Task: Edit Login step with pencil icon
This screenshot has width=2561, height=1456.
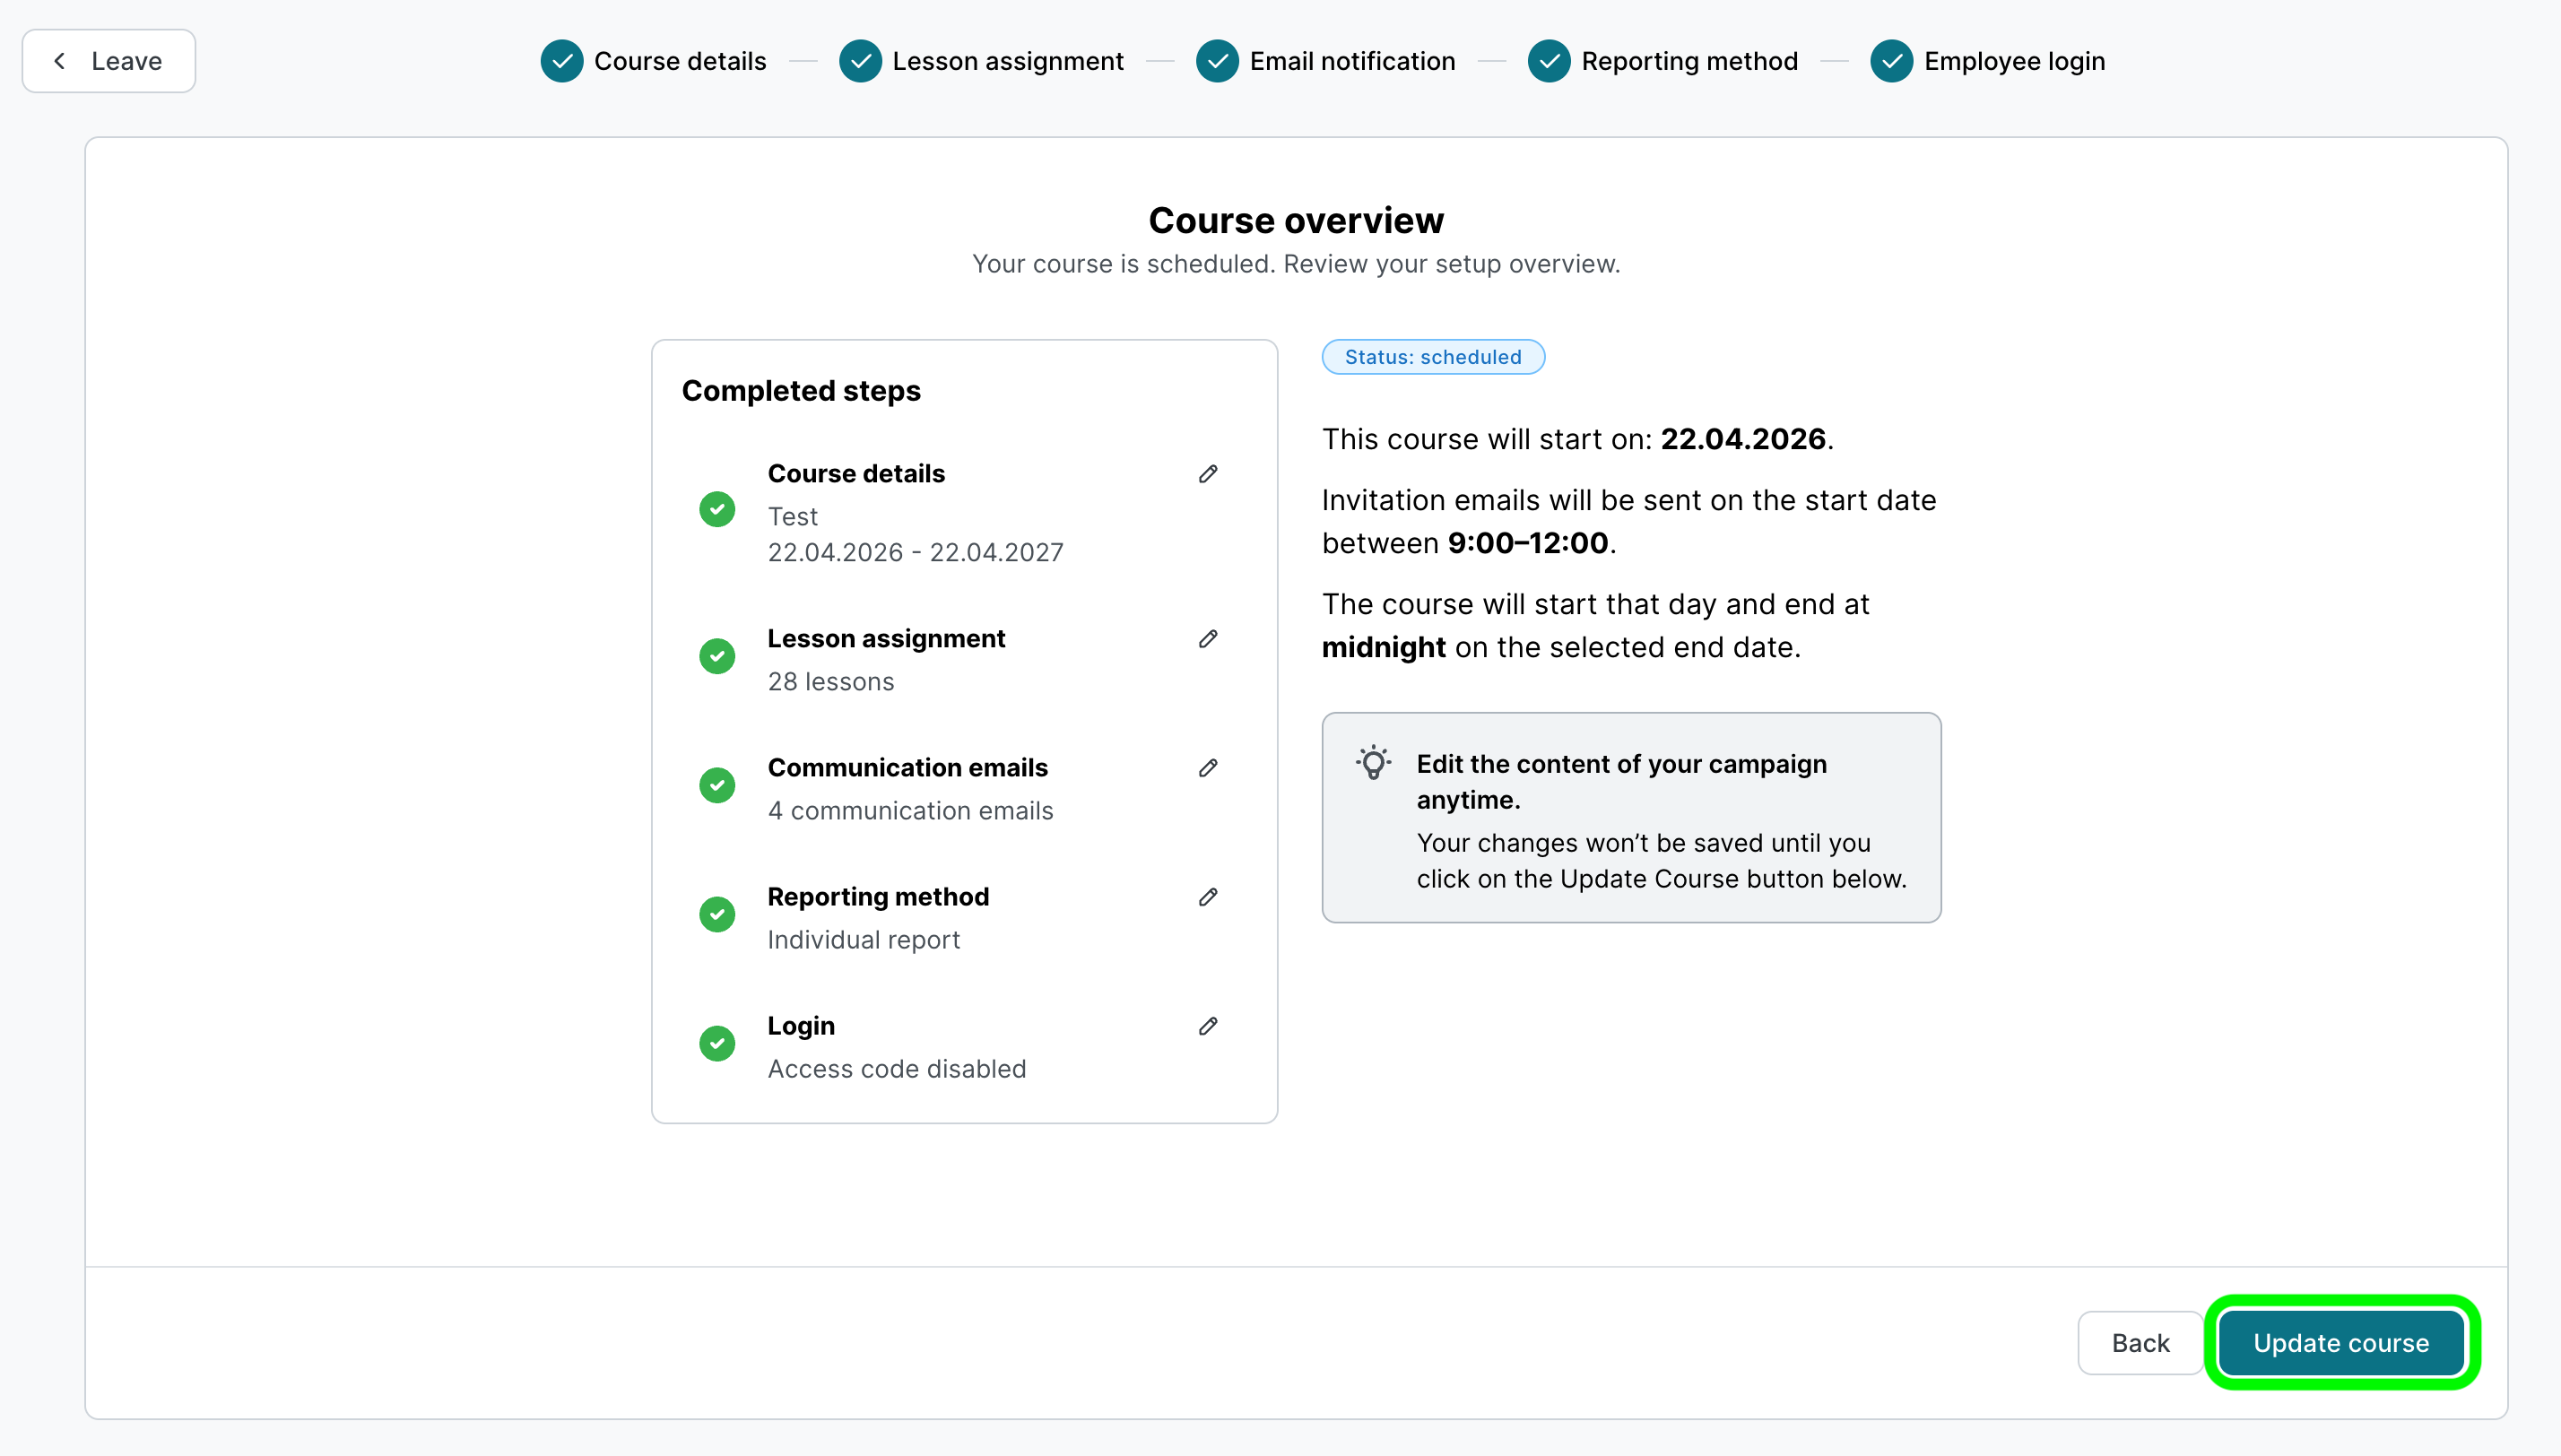Action: pyautogui.click(x=1207, y=1026)
